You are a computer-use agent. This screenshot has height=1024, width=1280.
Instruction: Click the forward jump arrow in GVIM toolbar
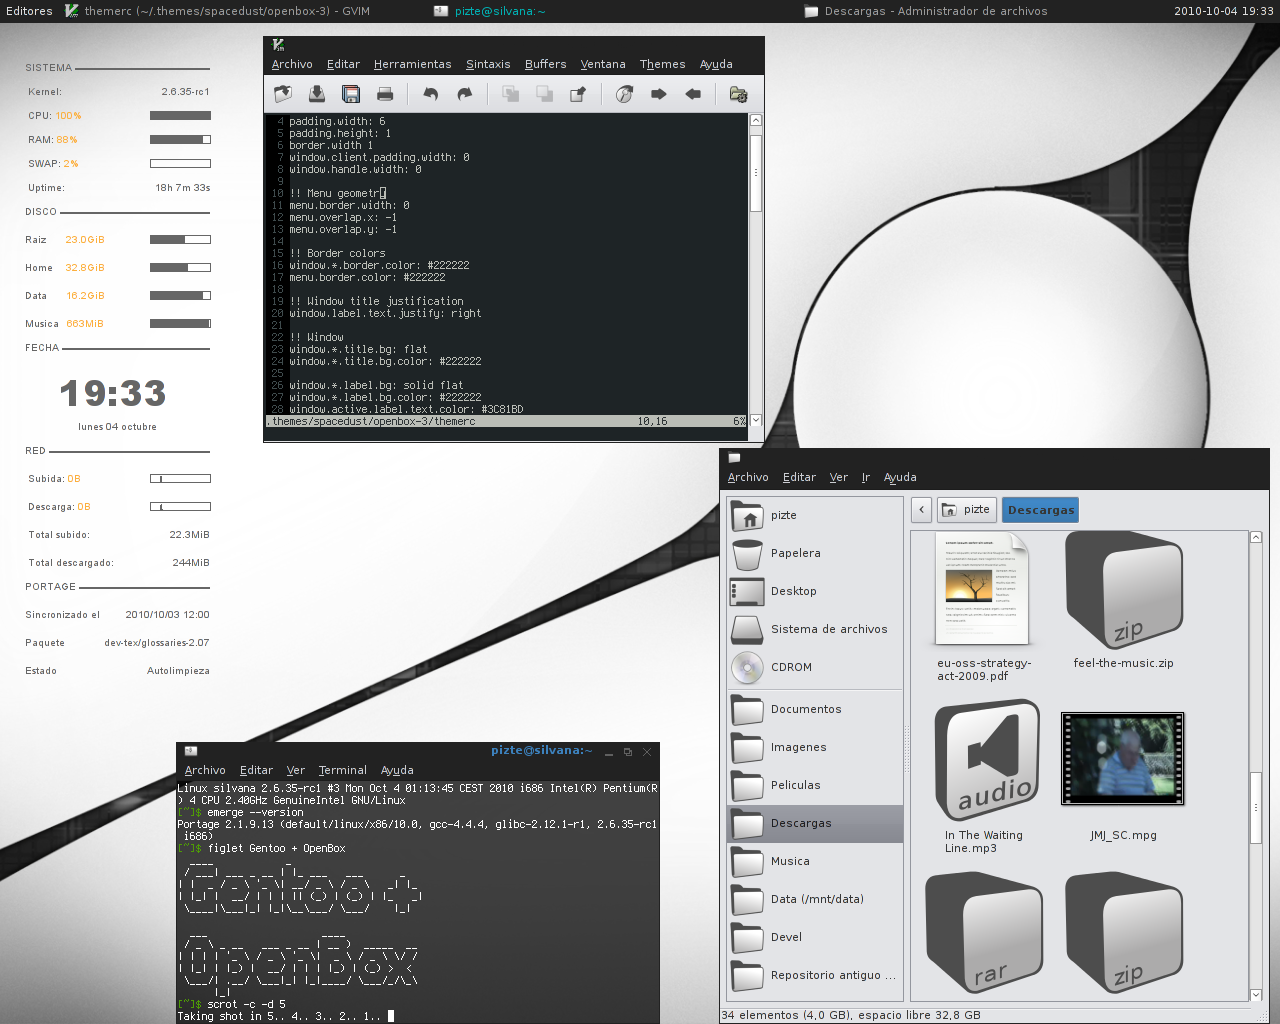point(658,94)
